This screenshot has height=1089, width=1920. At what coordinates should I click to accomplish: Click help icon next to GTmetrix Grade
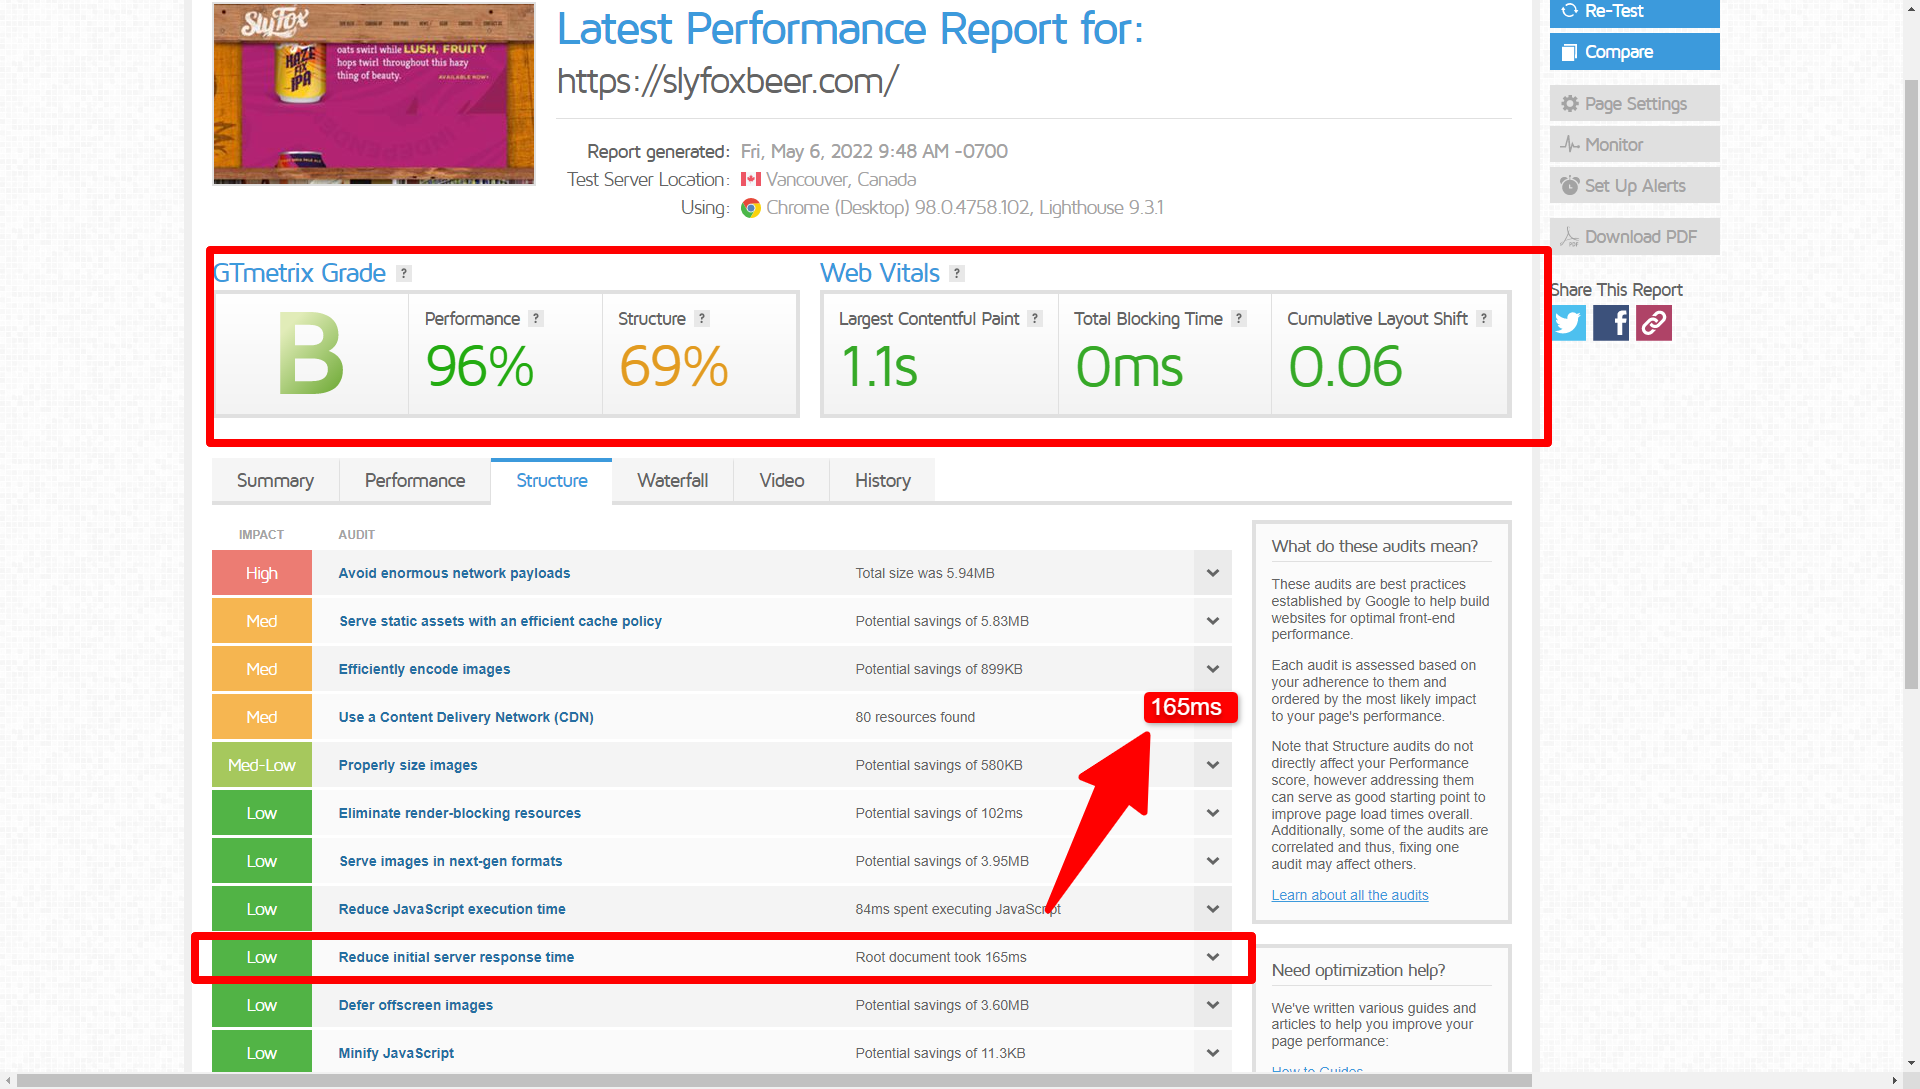click(x=404, y=273)
